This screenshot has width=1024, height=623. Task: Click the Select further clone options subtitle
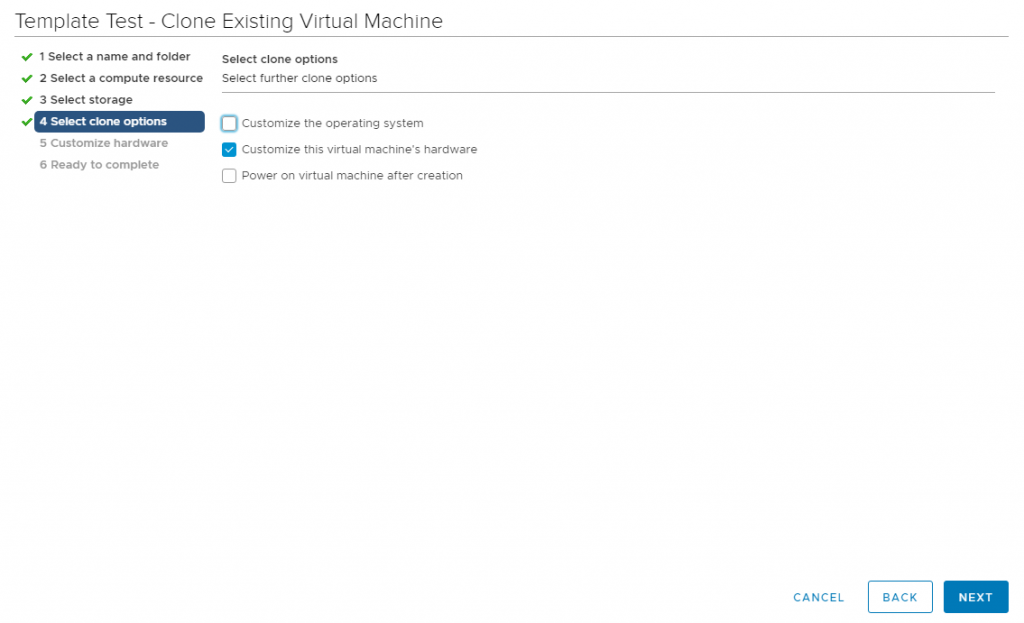click(300, 78)
